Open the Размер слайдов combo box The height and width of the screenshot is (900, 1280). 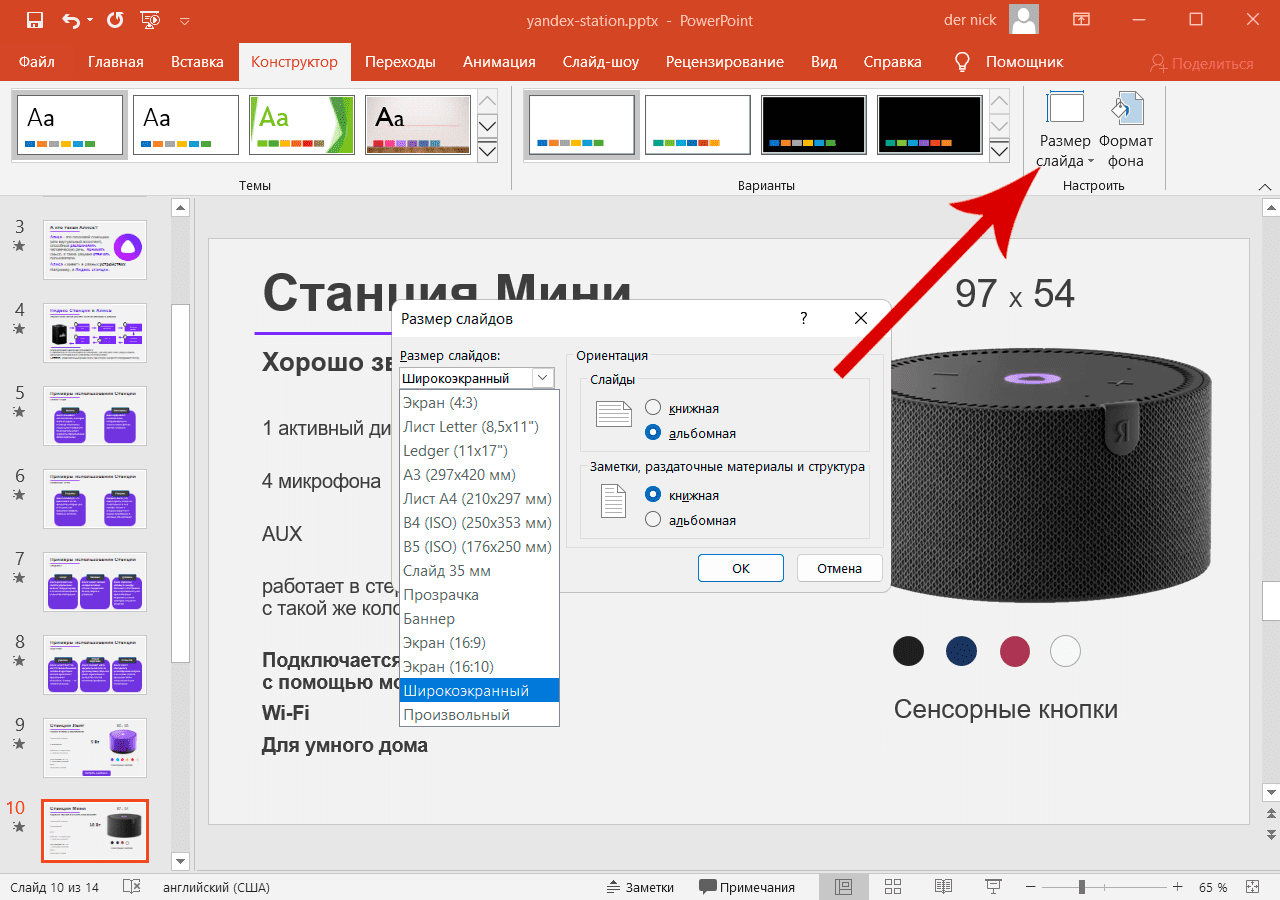477,378
